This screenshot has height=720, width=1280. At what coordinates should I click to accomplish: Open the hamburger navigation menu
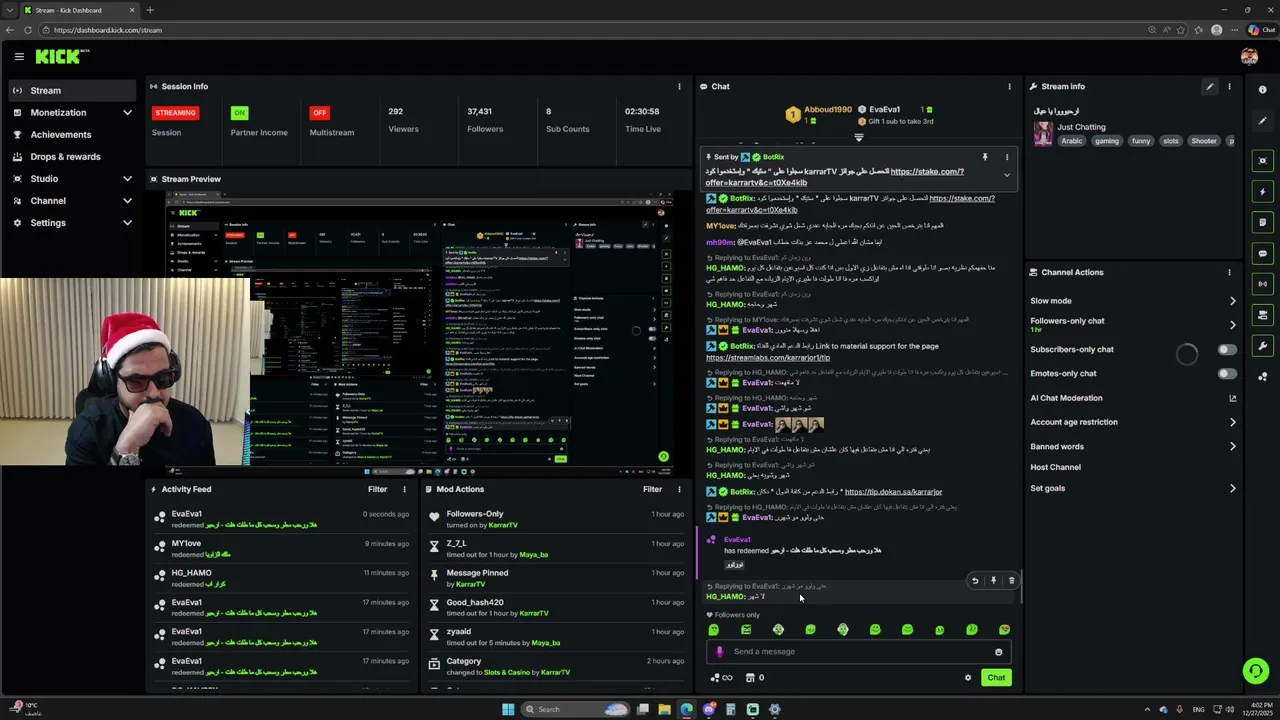19,57
